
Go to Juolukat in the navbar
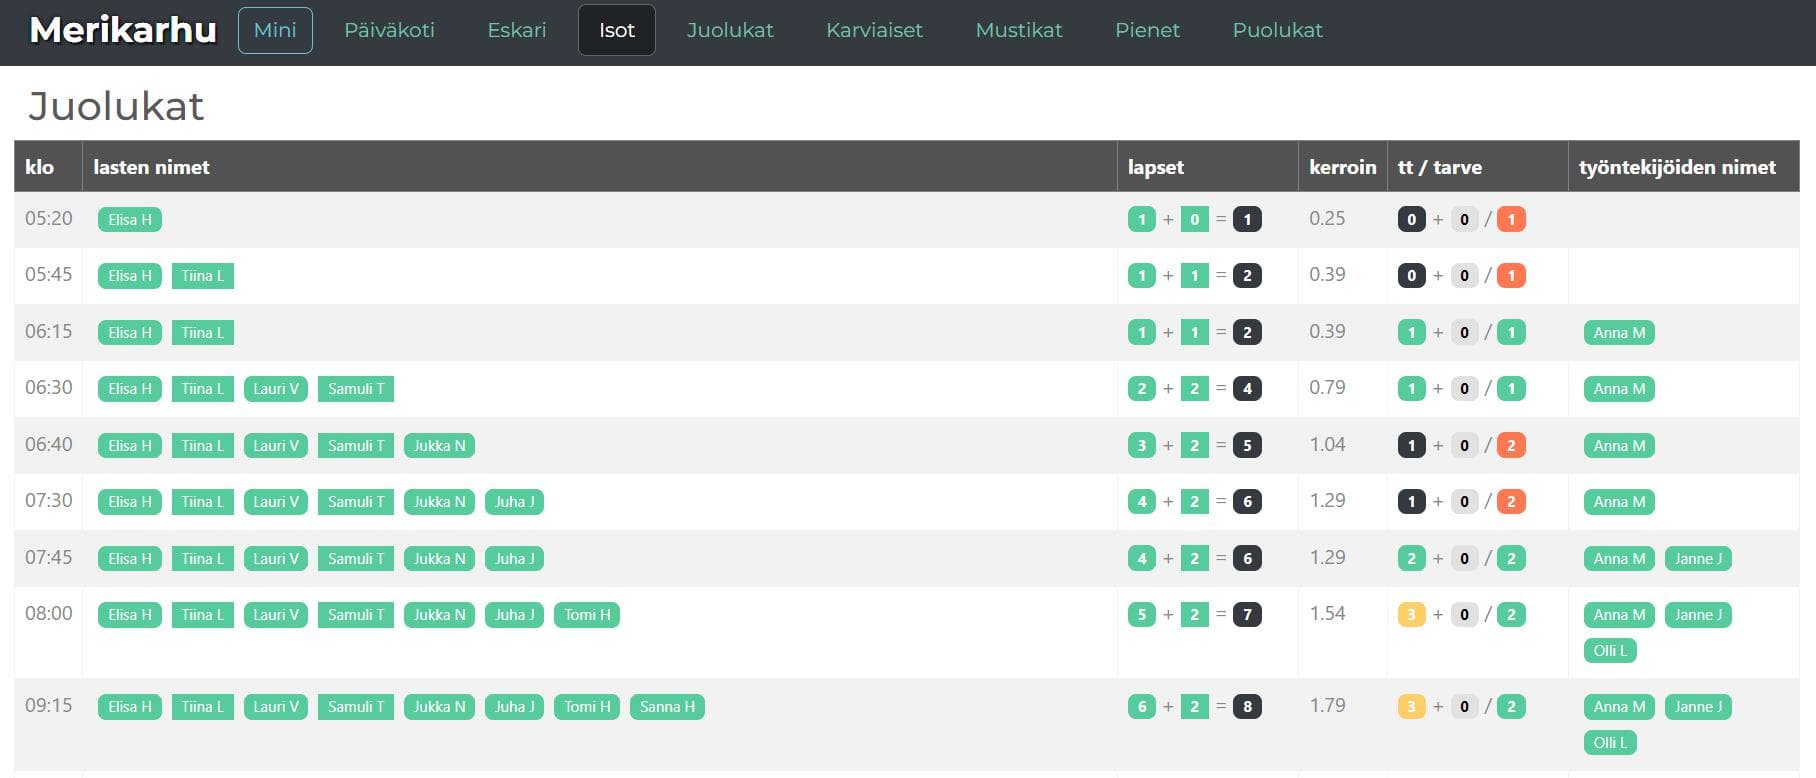[729, 31]
